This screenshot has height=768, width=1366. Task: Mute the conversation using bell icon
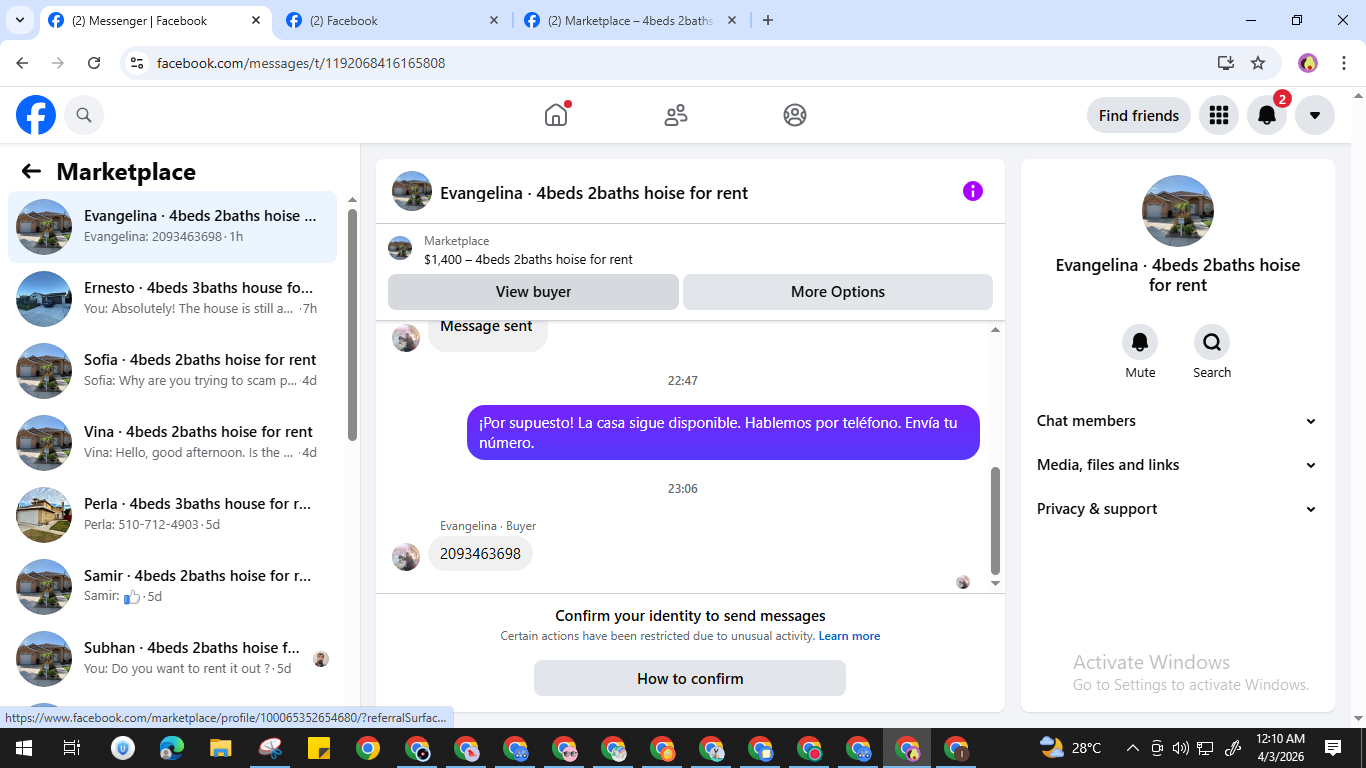1140,342
